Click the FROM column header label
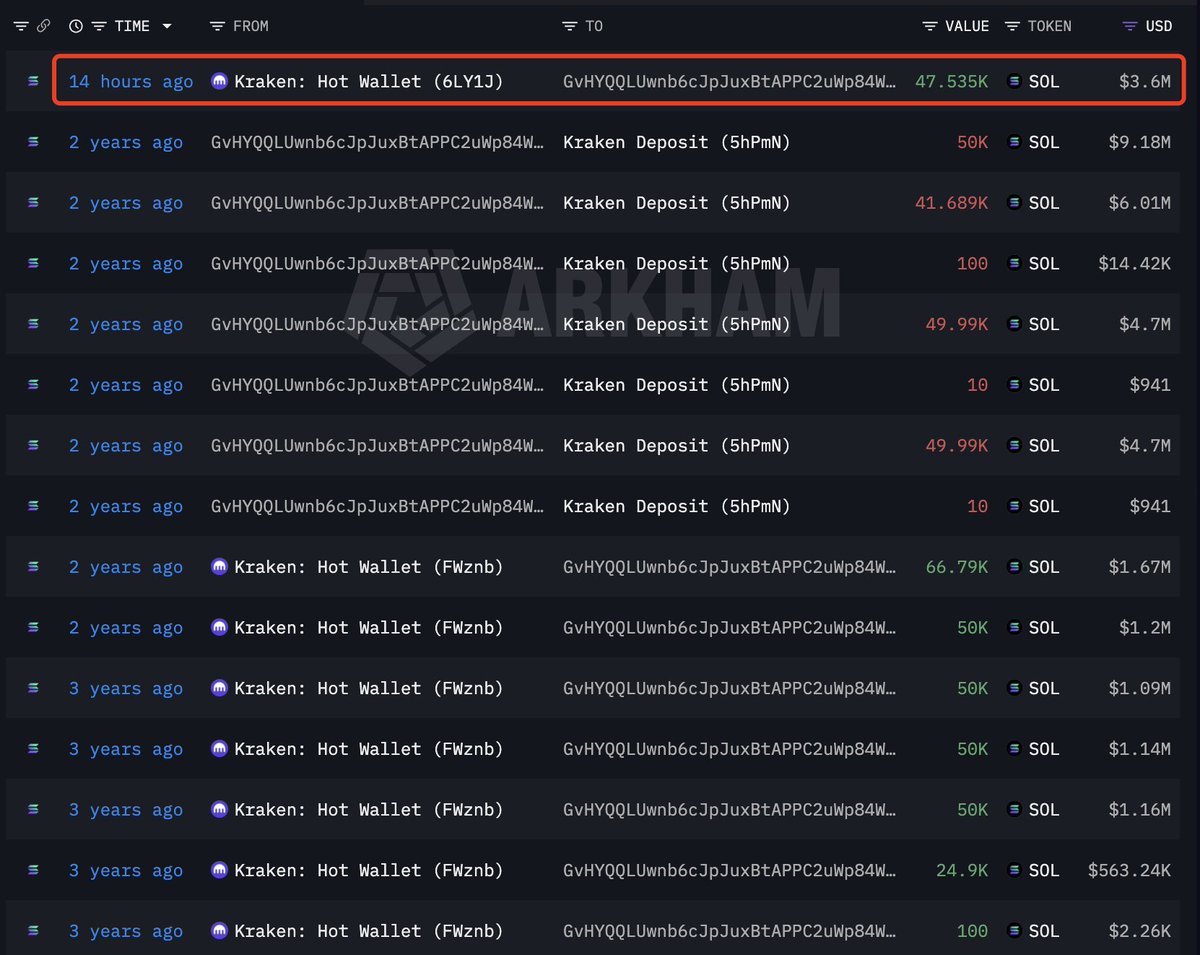This screenshot has height=955, width=1200. click(x=251, y=26)
